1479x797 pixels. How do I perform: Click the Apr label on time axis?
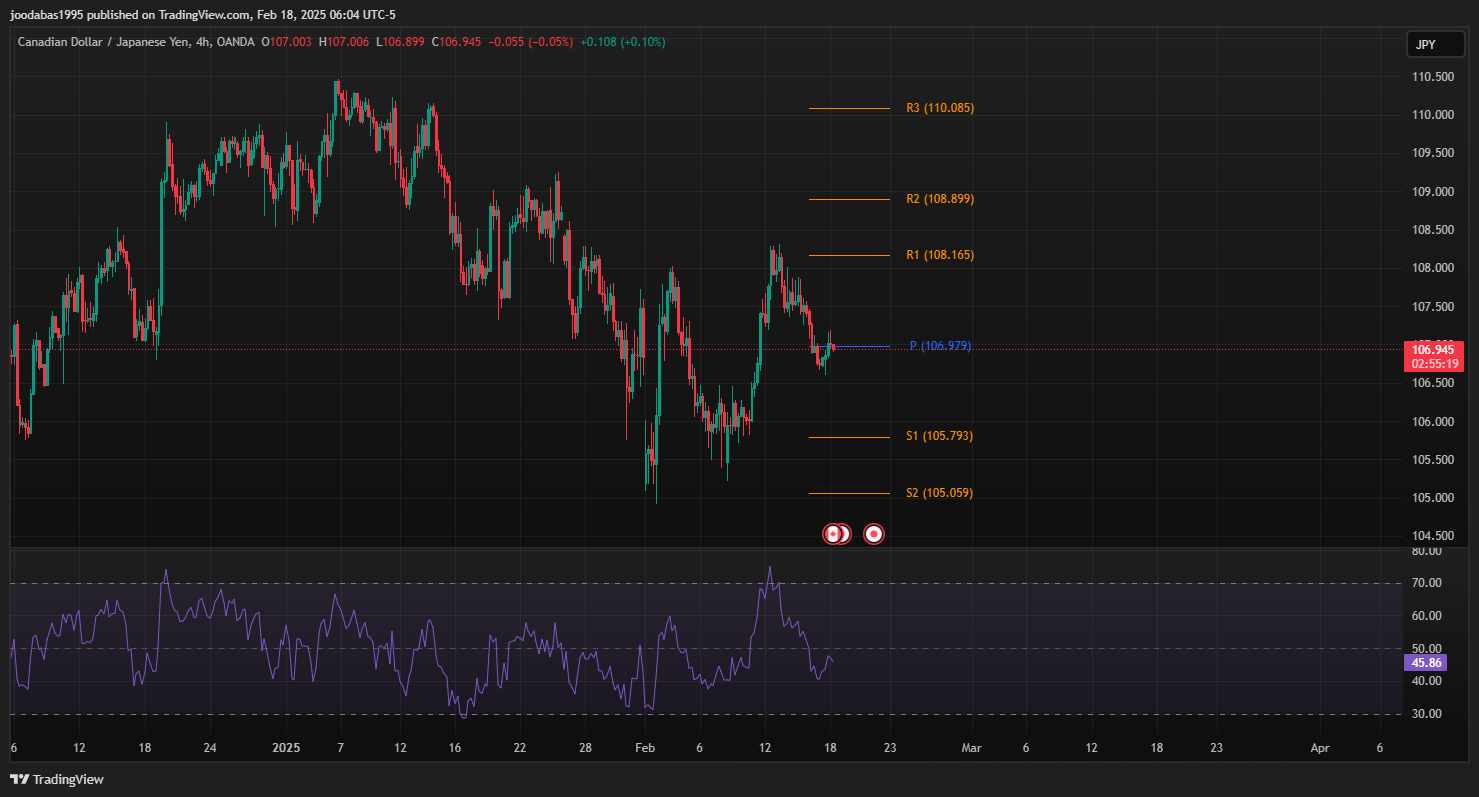coord(1320,748)
